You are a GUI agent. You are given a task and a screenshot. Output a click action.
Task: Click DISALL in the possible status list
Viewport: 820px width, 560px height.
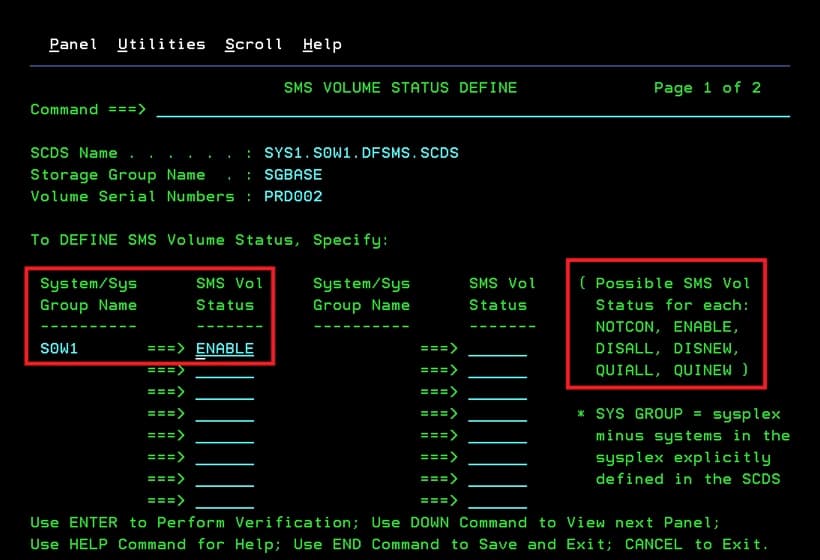(x=629, y=349)
